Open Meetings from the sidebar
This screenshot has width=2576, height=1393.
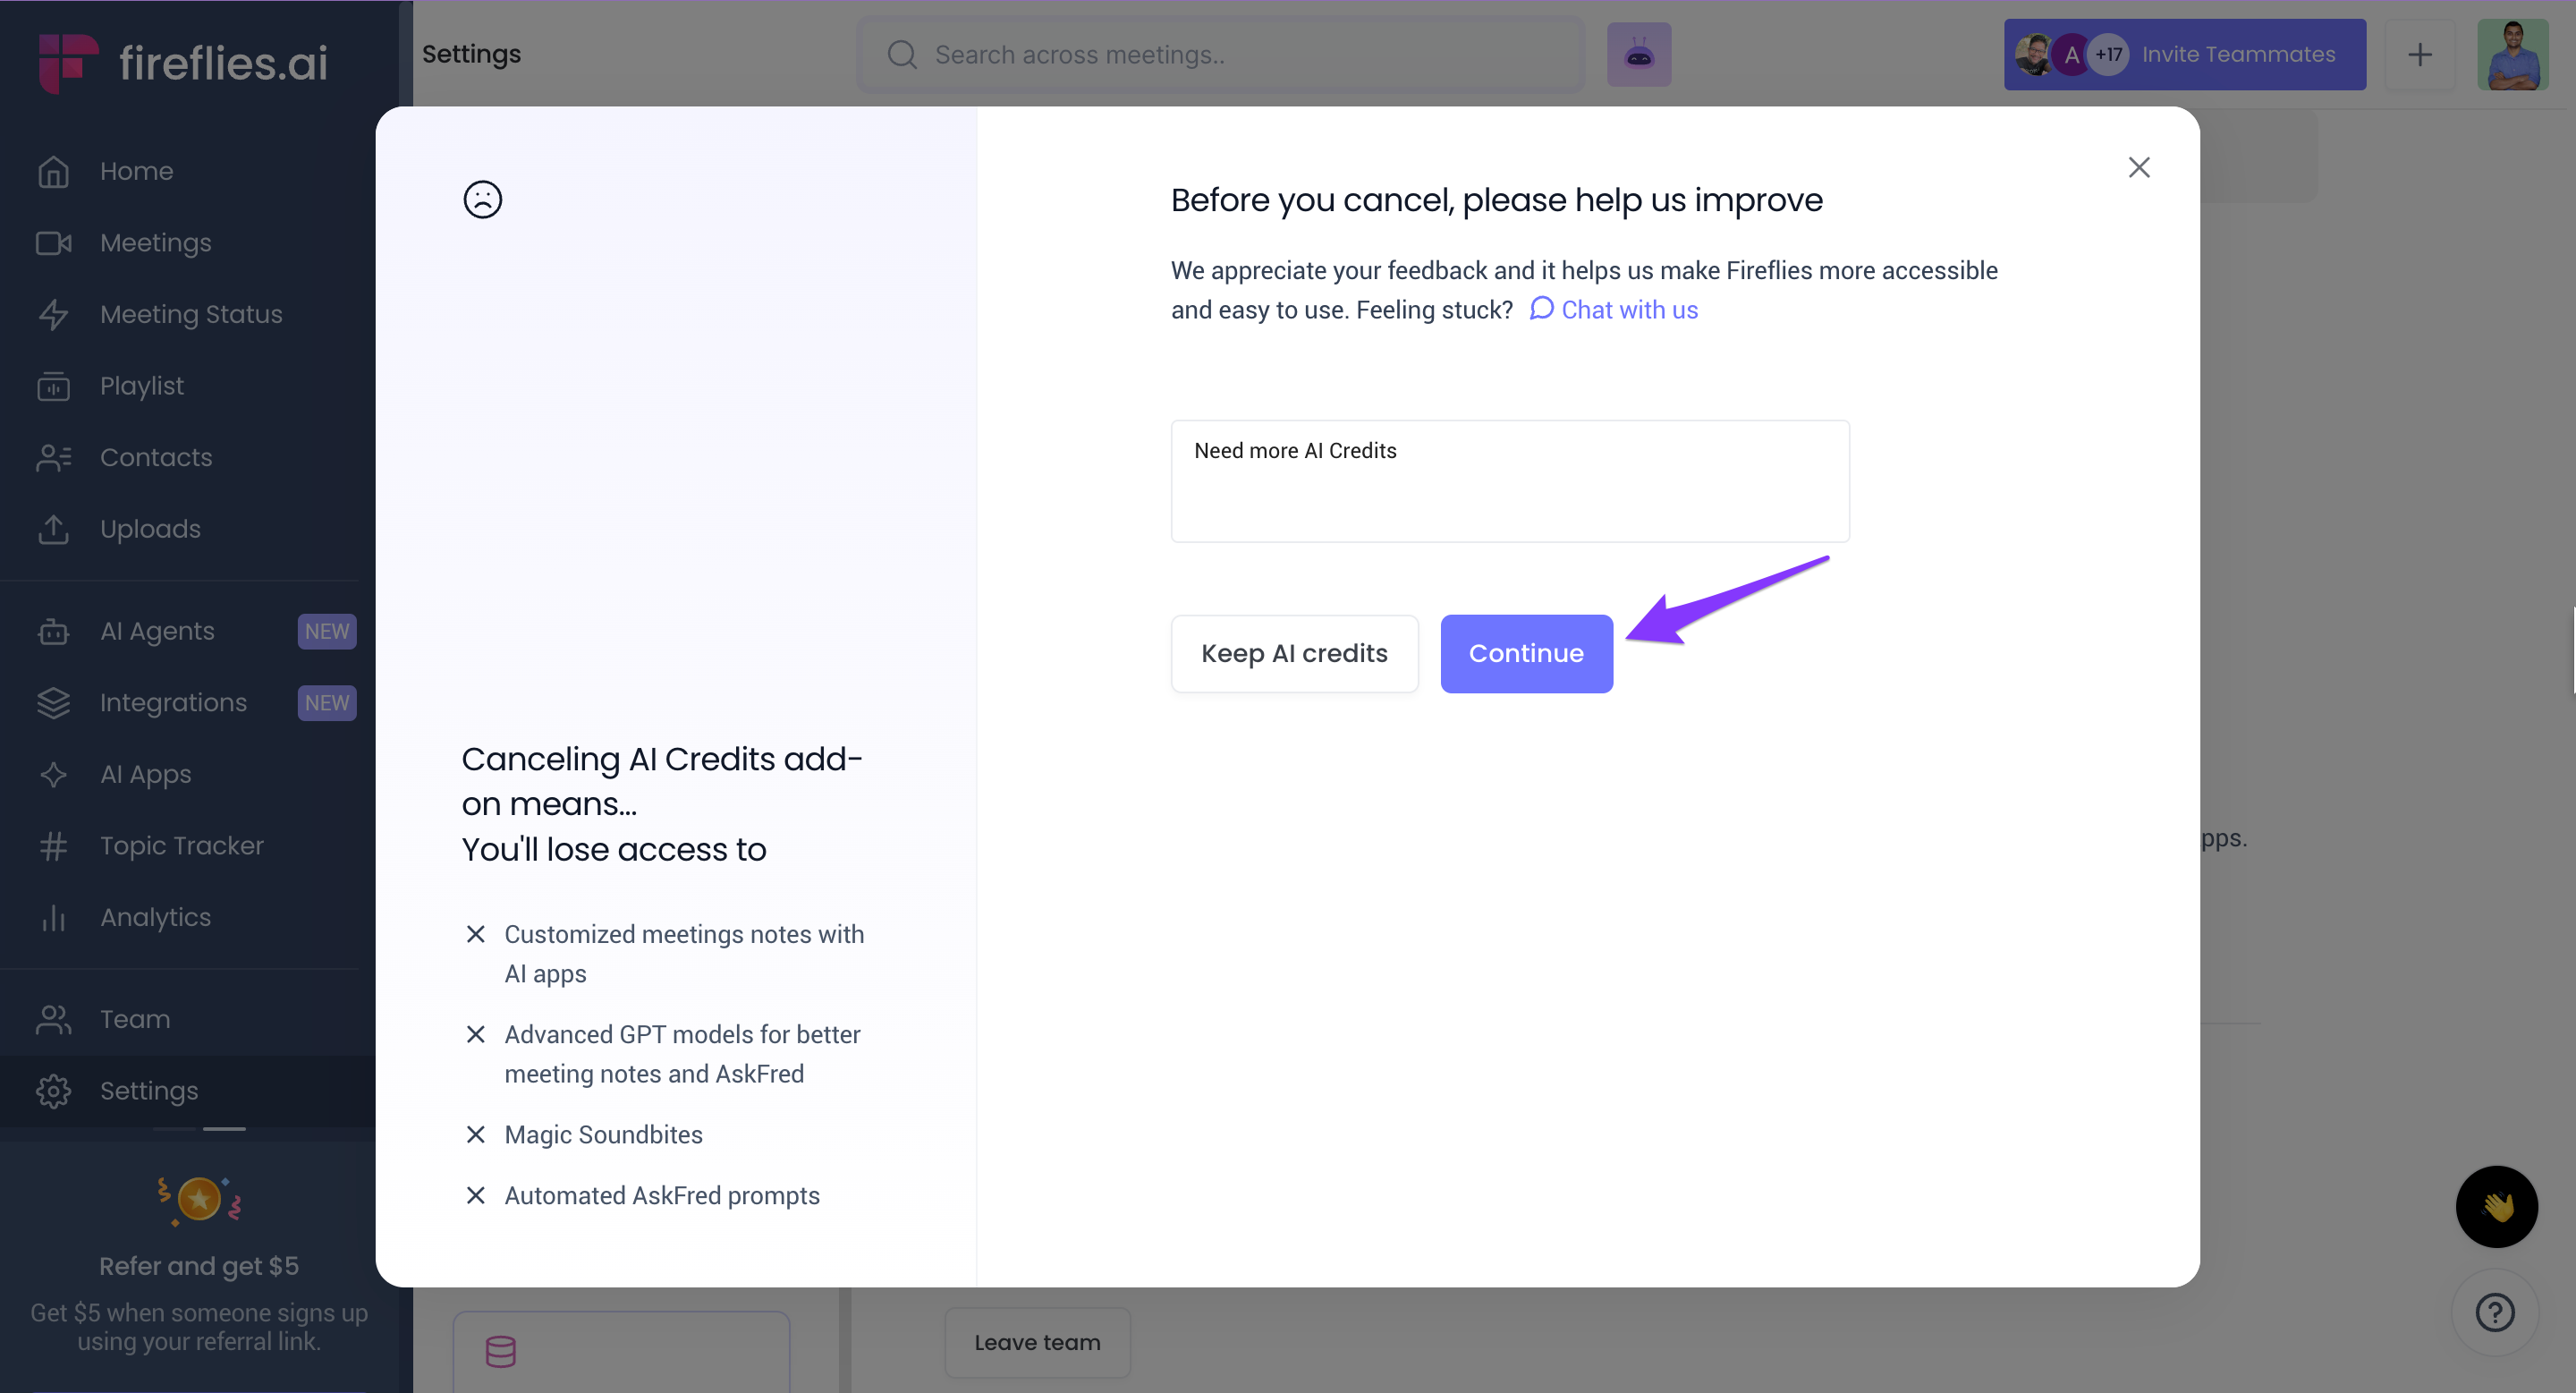155,243
